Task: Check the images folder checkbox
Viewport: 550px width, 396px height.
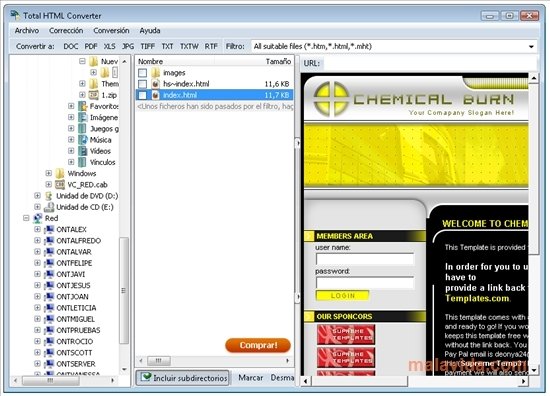Action: point(142,73)
